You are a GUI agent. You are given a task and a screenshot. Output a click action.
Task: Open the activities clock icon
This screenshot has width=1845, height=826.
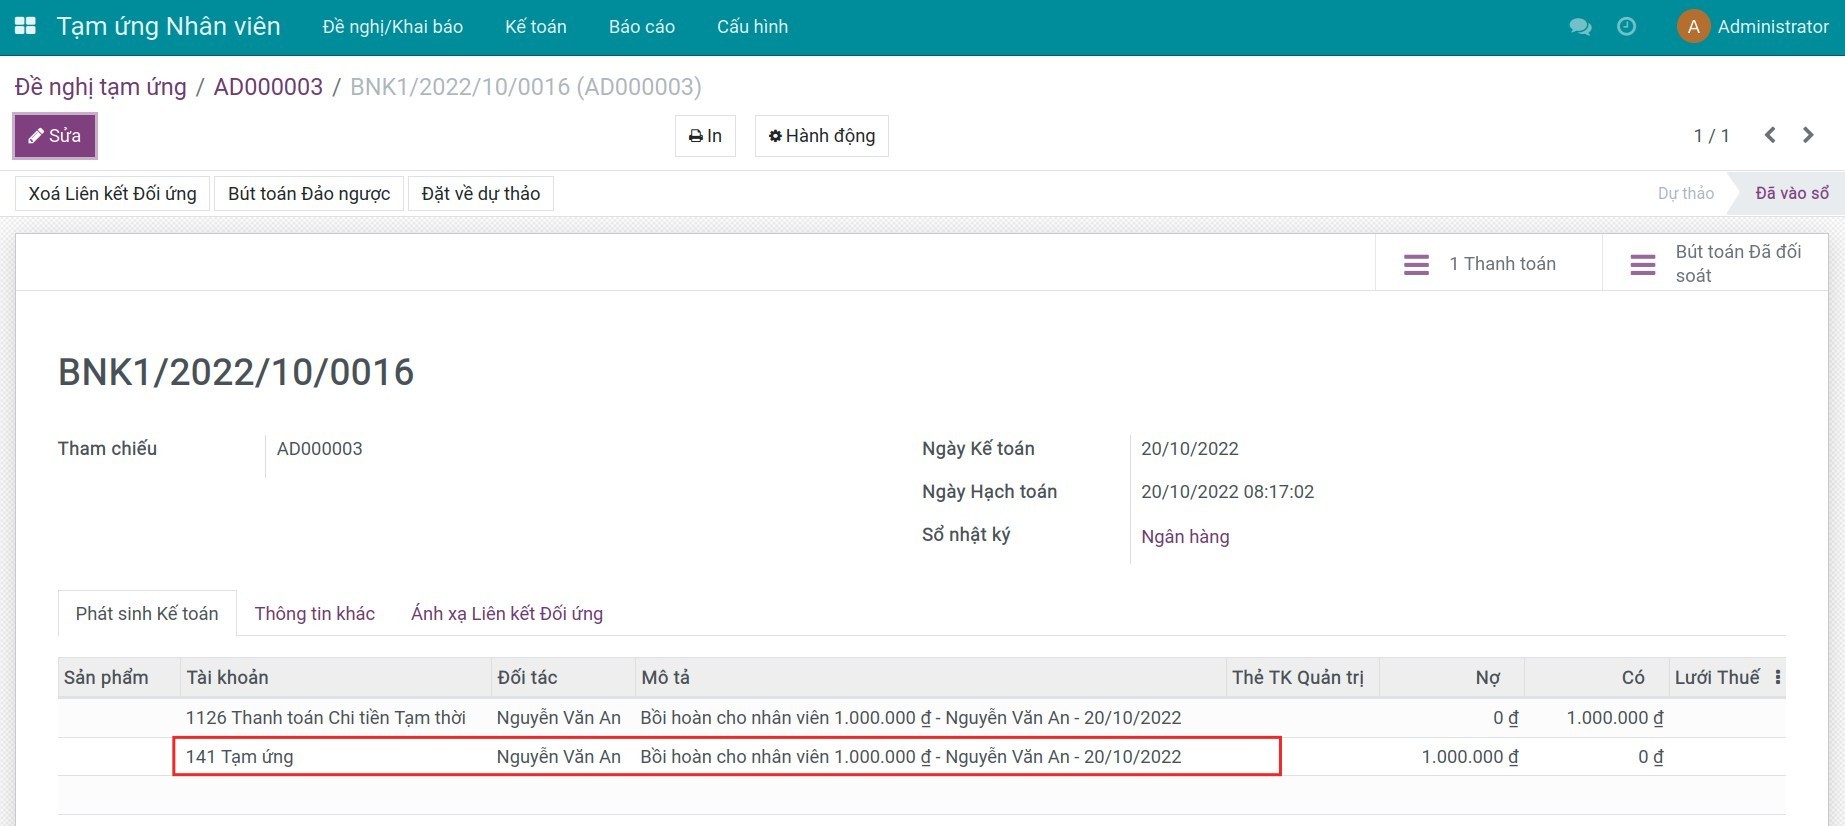point(1627,27)
